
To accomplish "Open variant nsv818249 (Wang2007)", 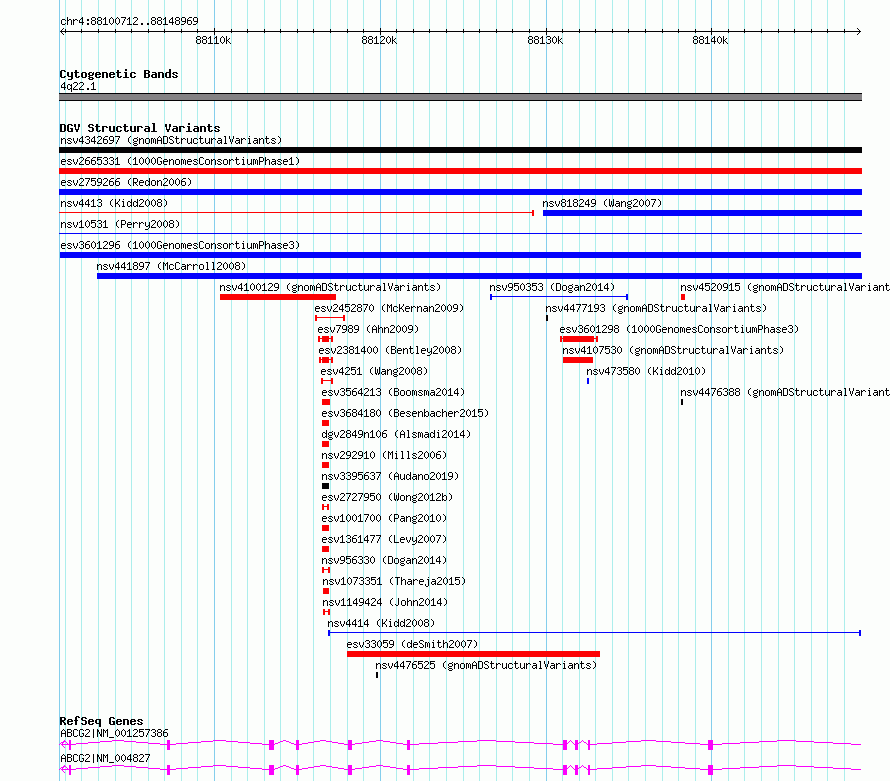I will pos(602,203).
